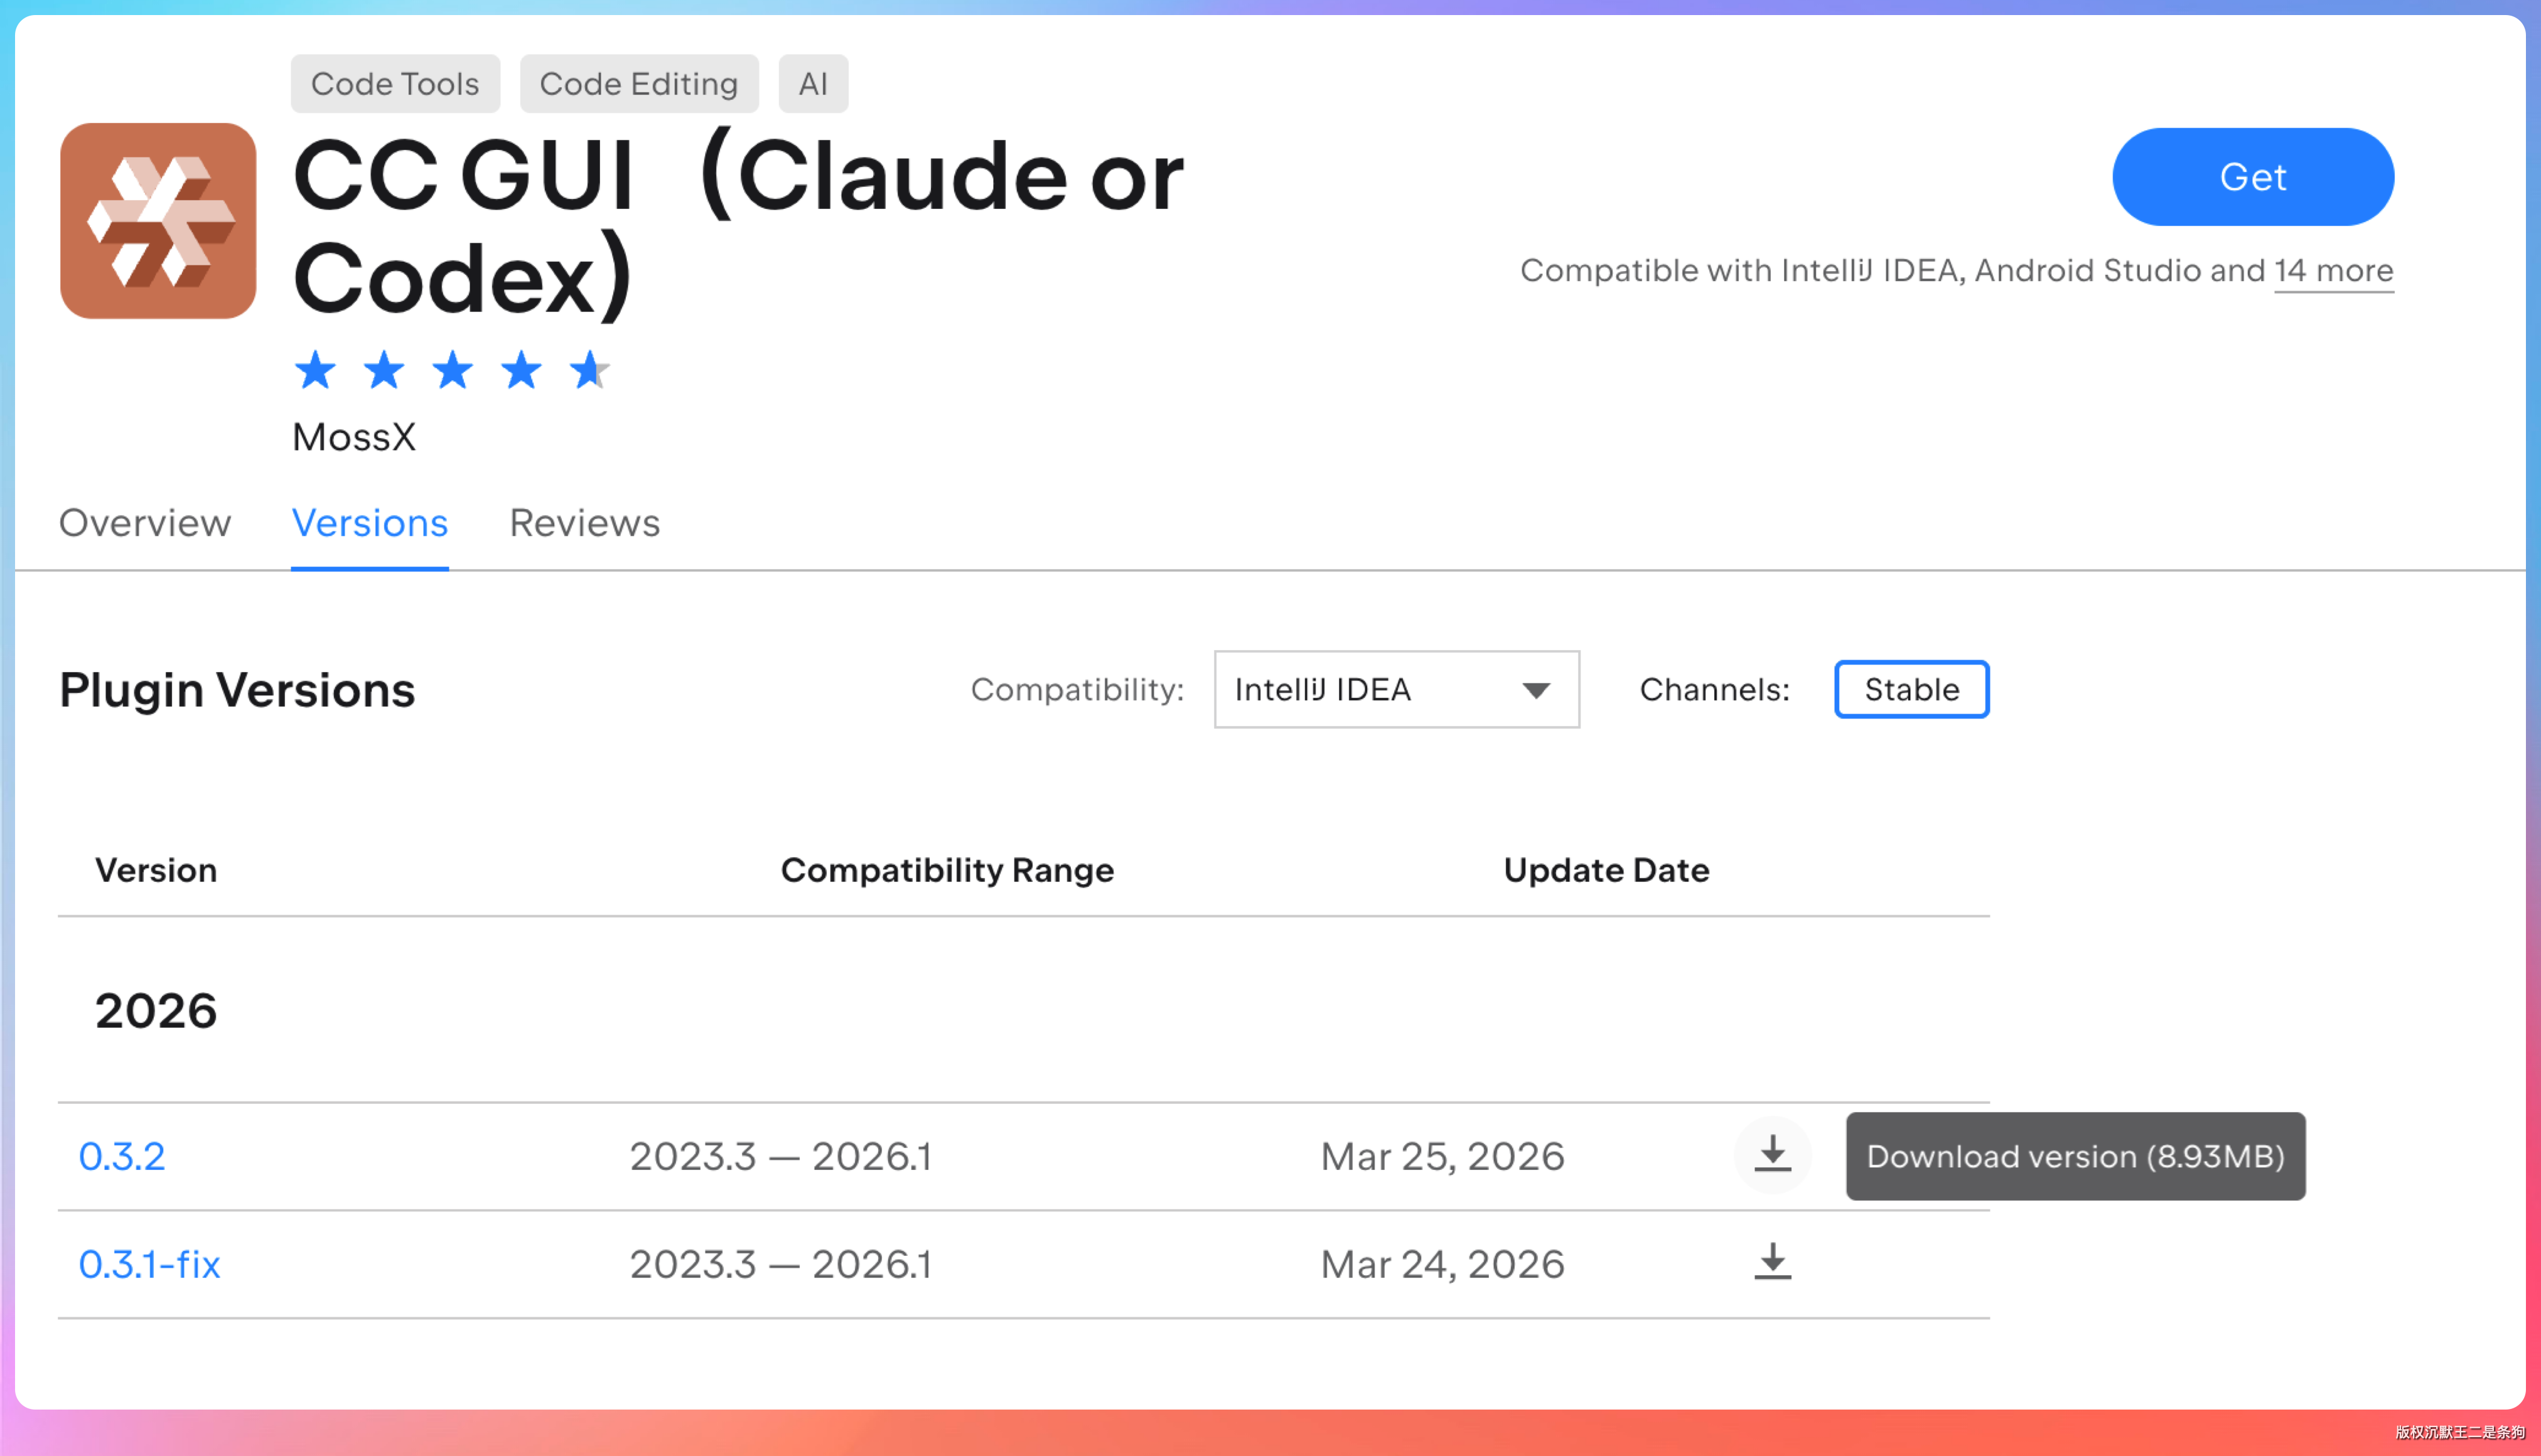The width and height of the screenshot is (2541, 1456).
Task: Open version 0.3.1-fix details link
Action: pos(149,1264)
